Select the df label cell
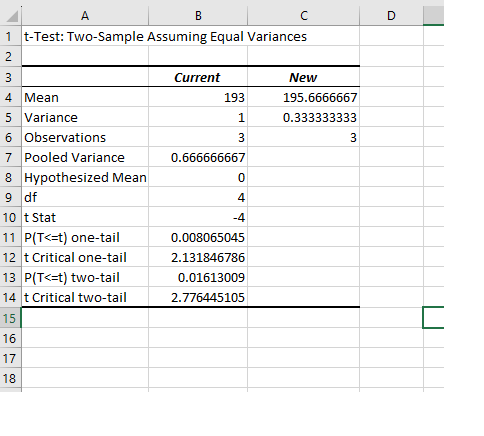 [x=85, y=197]
